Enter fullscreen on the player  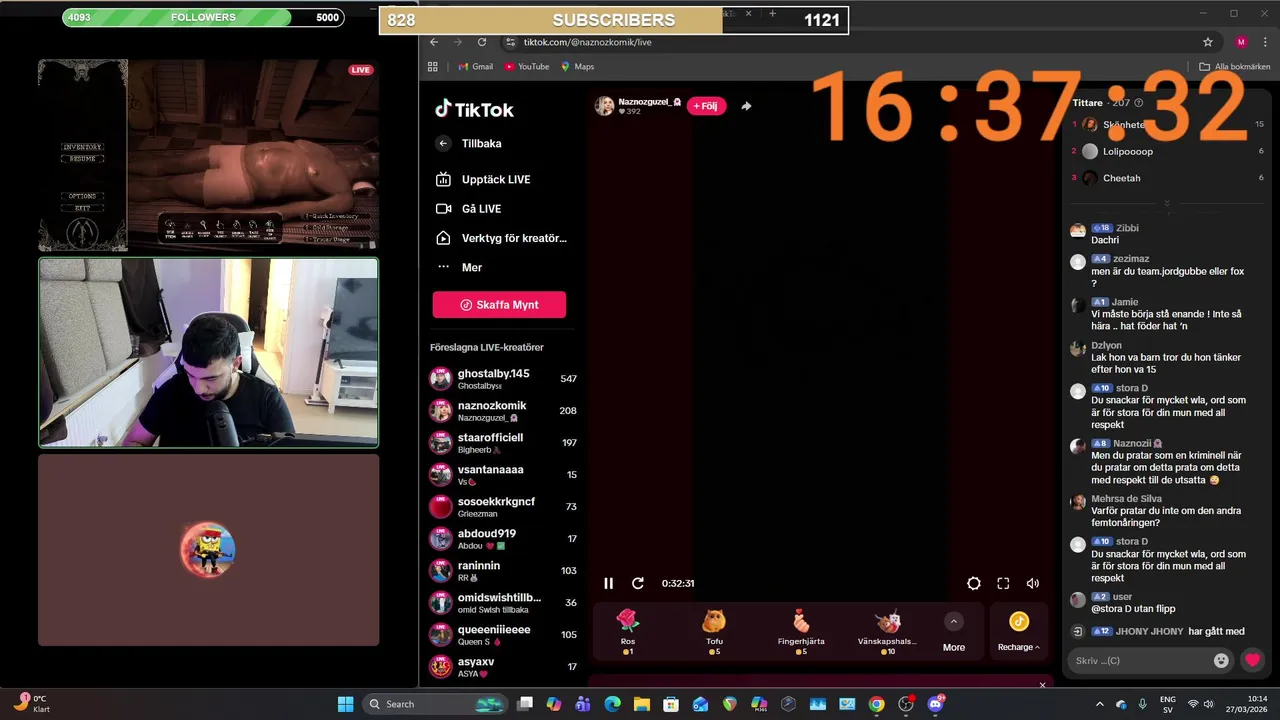(1003, 583)
